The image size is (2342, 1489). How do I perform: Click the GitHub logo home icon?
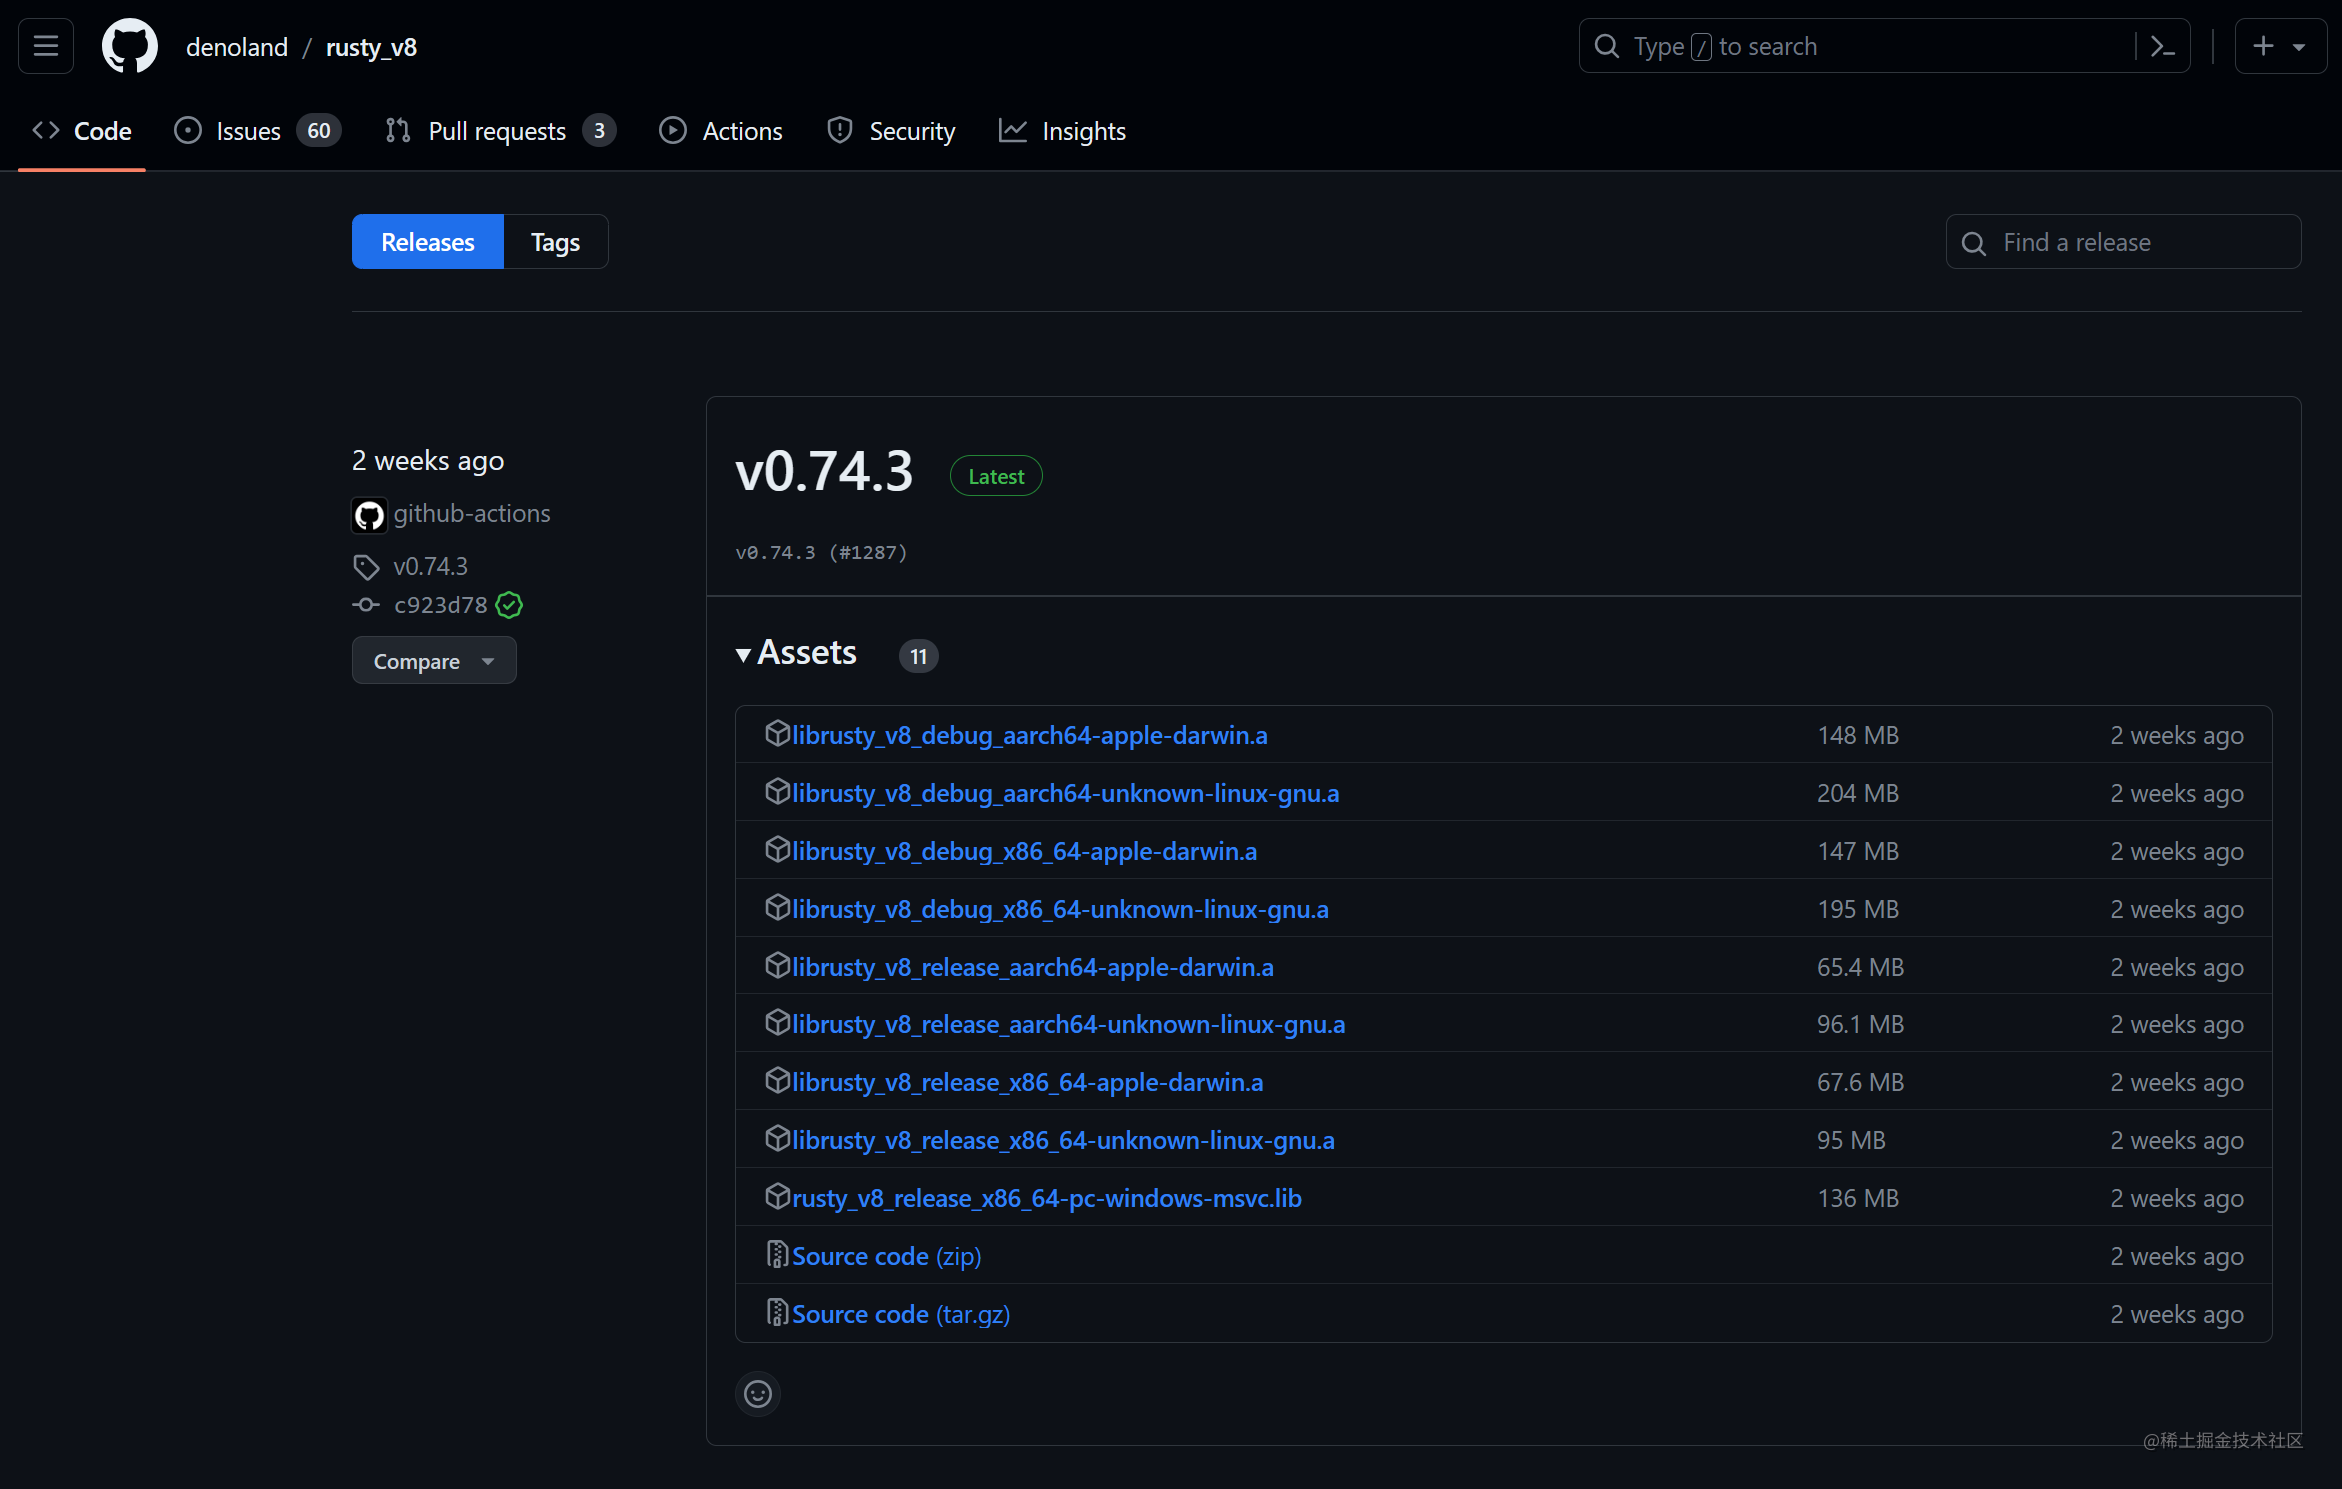coord(130,46)
